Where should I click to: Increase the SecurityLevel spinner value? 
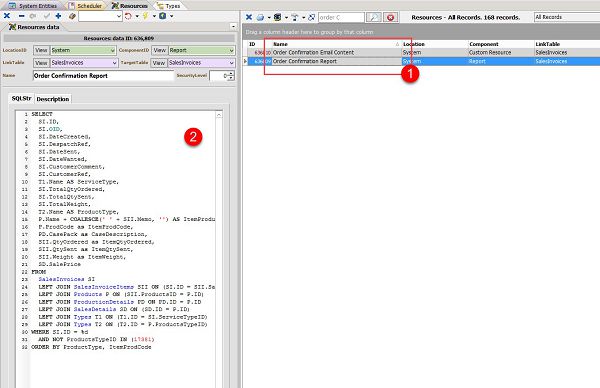(231, 73)
